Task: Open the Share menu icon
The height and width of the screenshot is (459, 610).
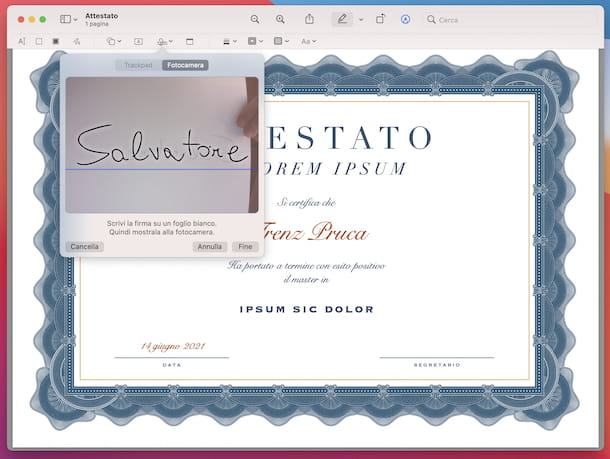Action: (310, 19)
